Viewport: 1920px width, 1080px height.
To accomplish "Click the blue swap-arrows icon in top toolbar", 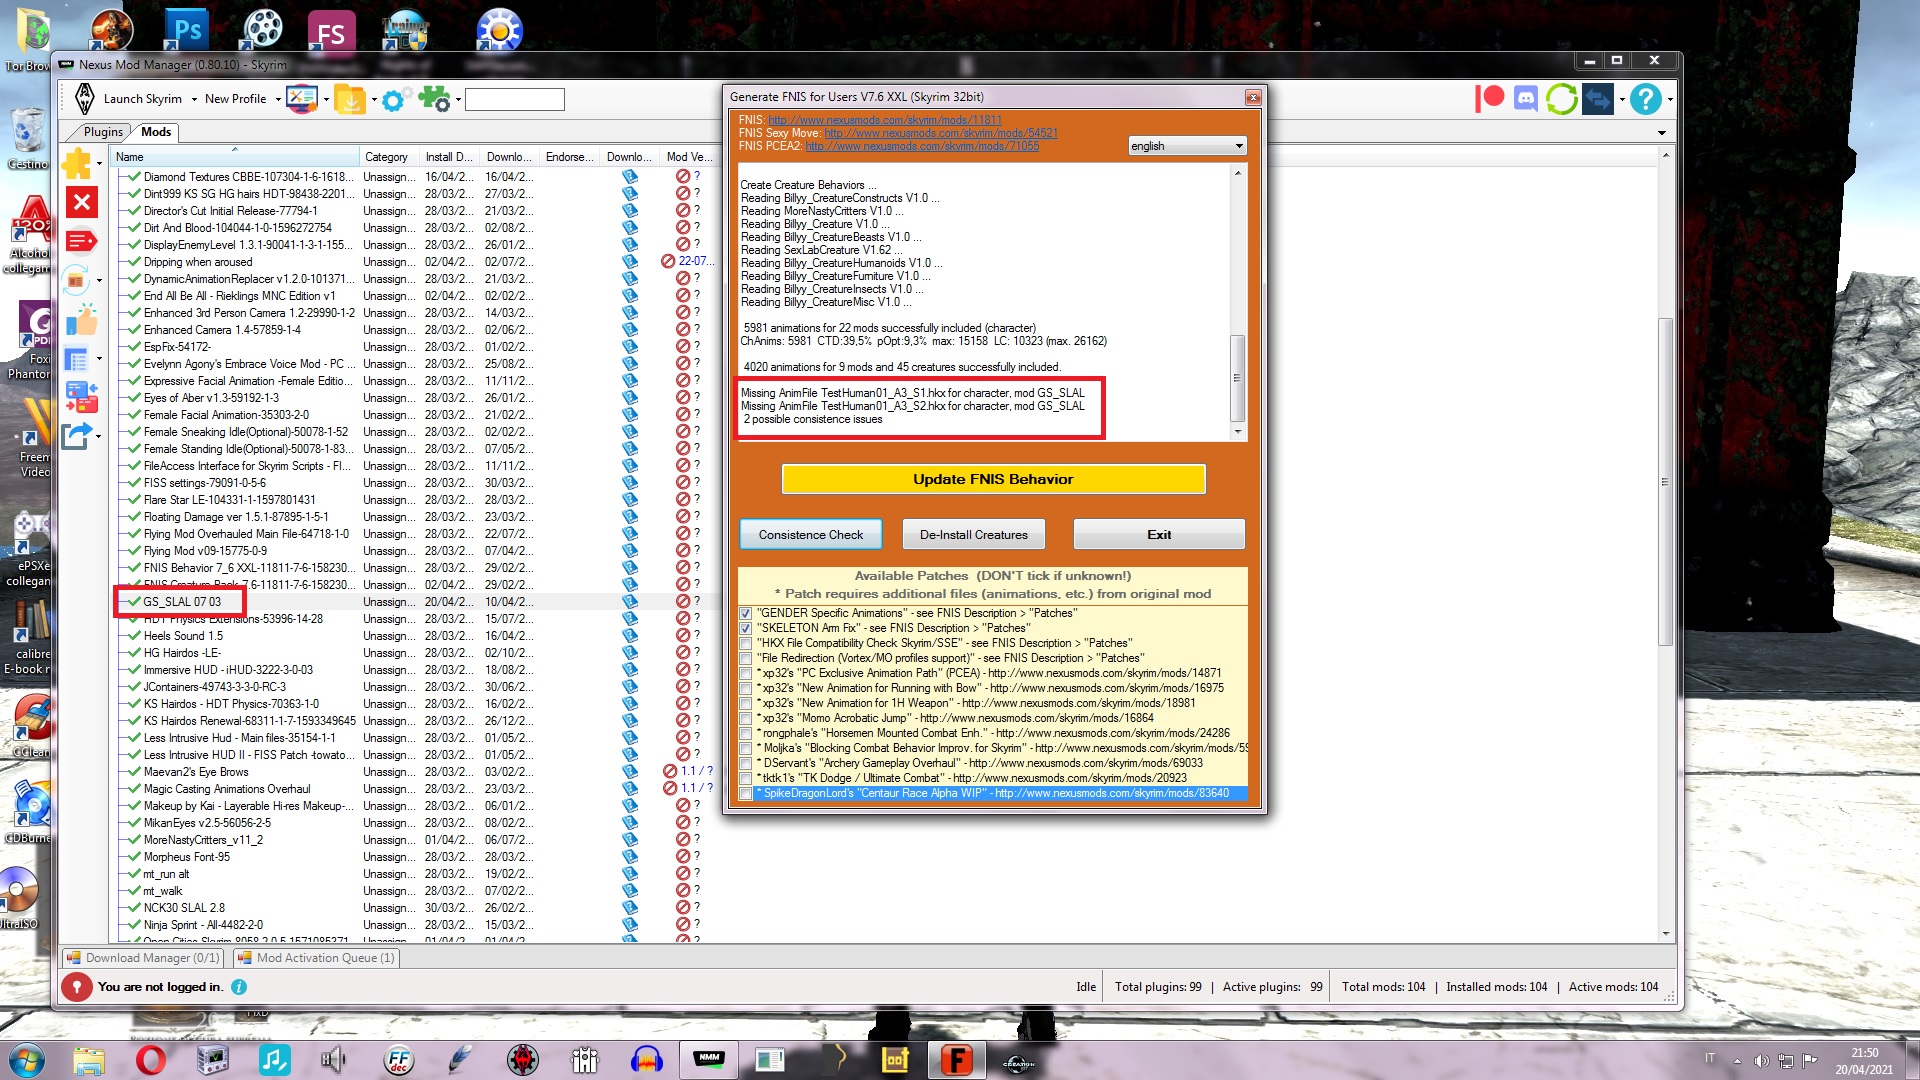I will click(x=1598, y=99).
